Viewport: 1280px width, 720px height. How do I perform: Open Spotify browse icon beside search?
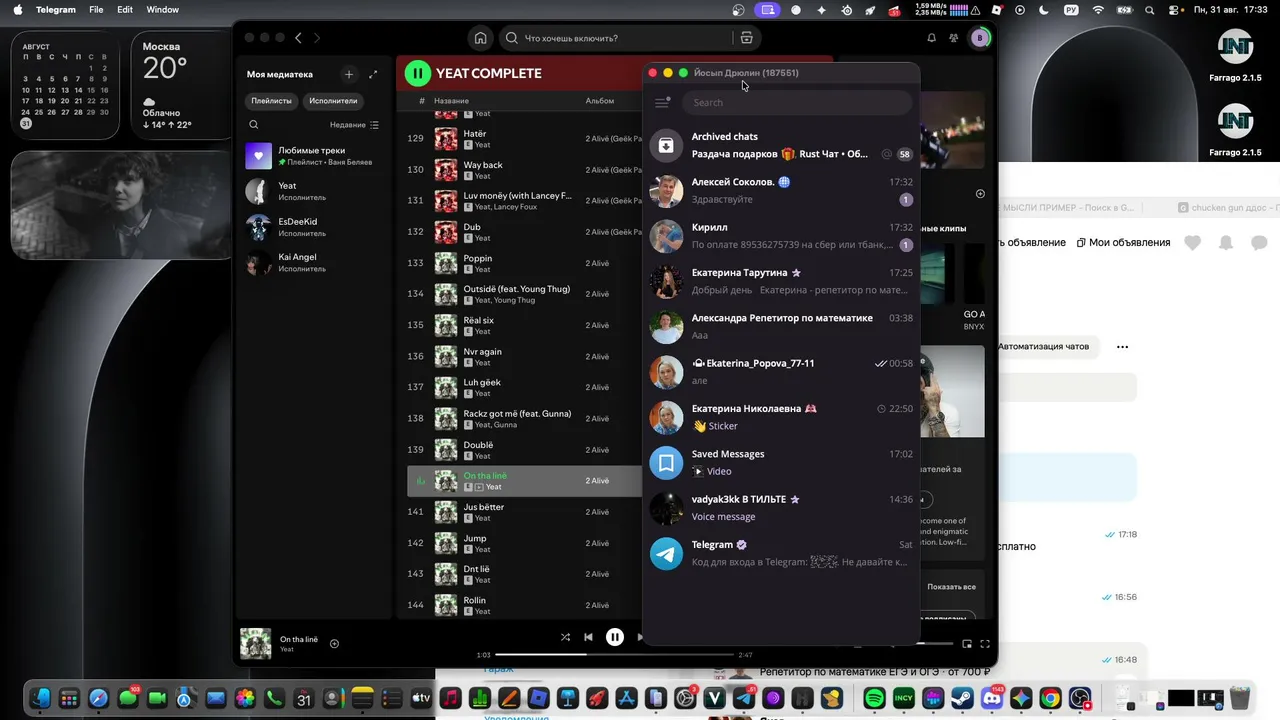click(x=746, y=38)
